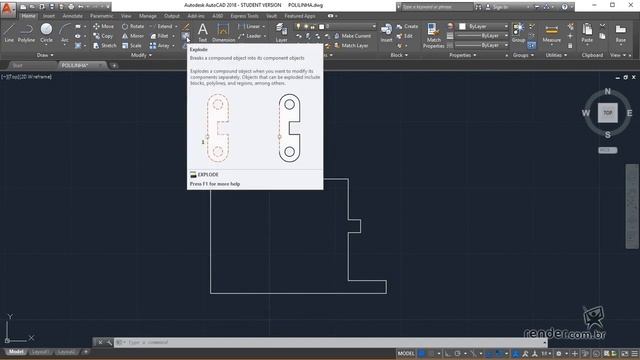Open the Linear dimension dropdown
Viewport: 640px width, 360px height.
[263, 26]
